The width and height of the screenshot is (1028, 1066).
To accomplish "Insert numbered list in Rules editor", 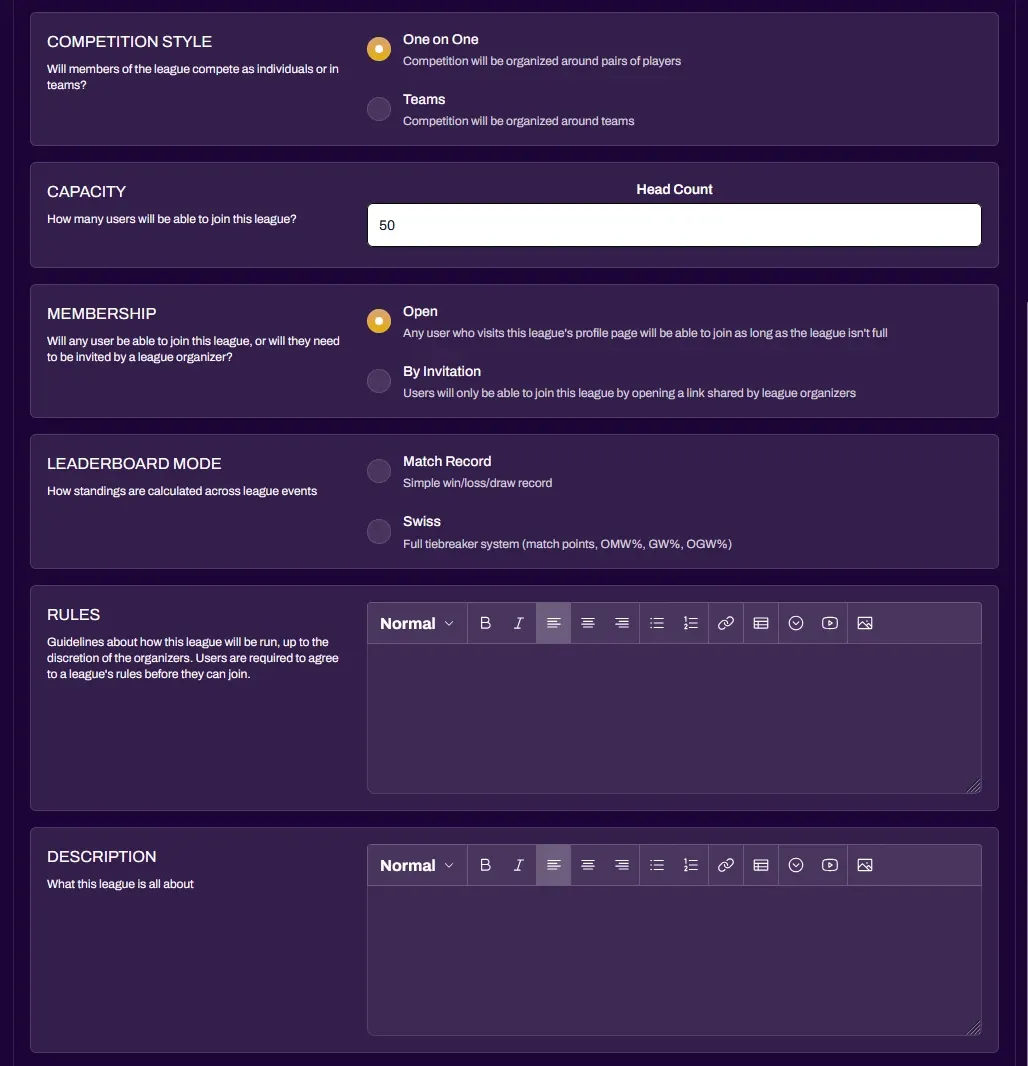I will (x=691, y=623).
